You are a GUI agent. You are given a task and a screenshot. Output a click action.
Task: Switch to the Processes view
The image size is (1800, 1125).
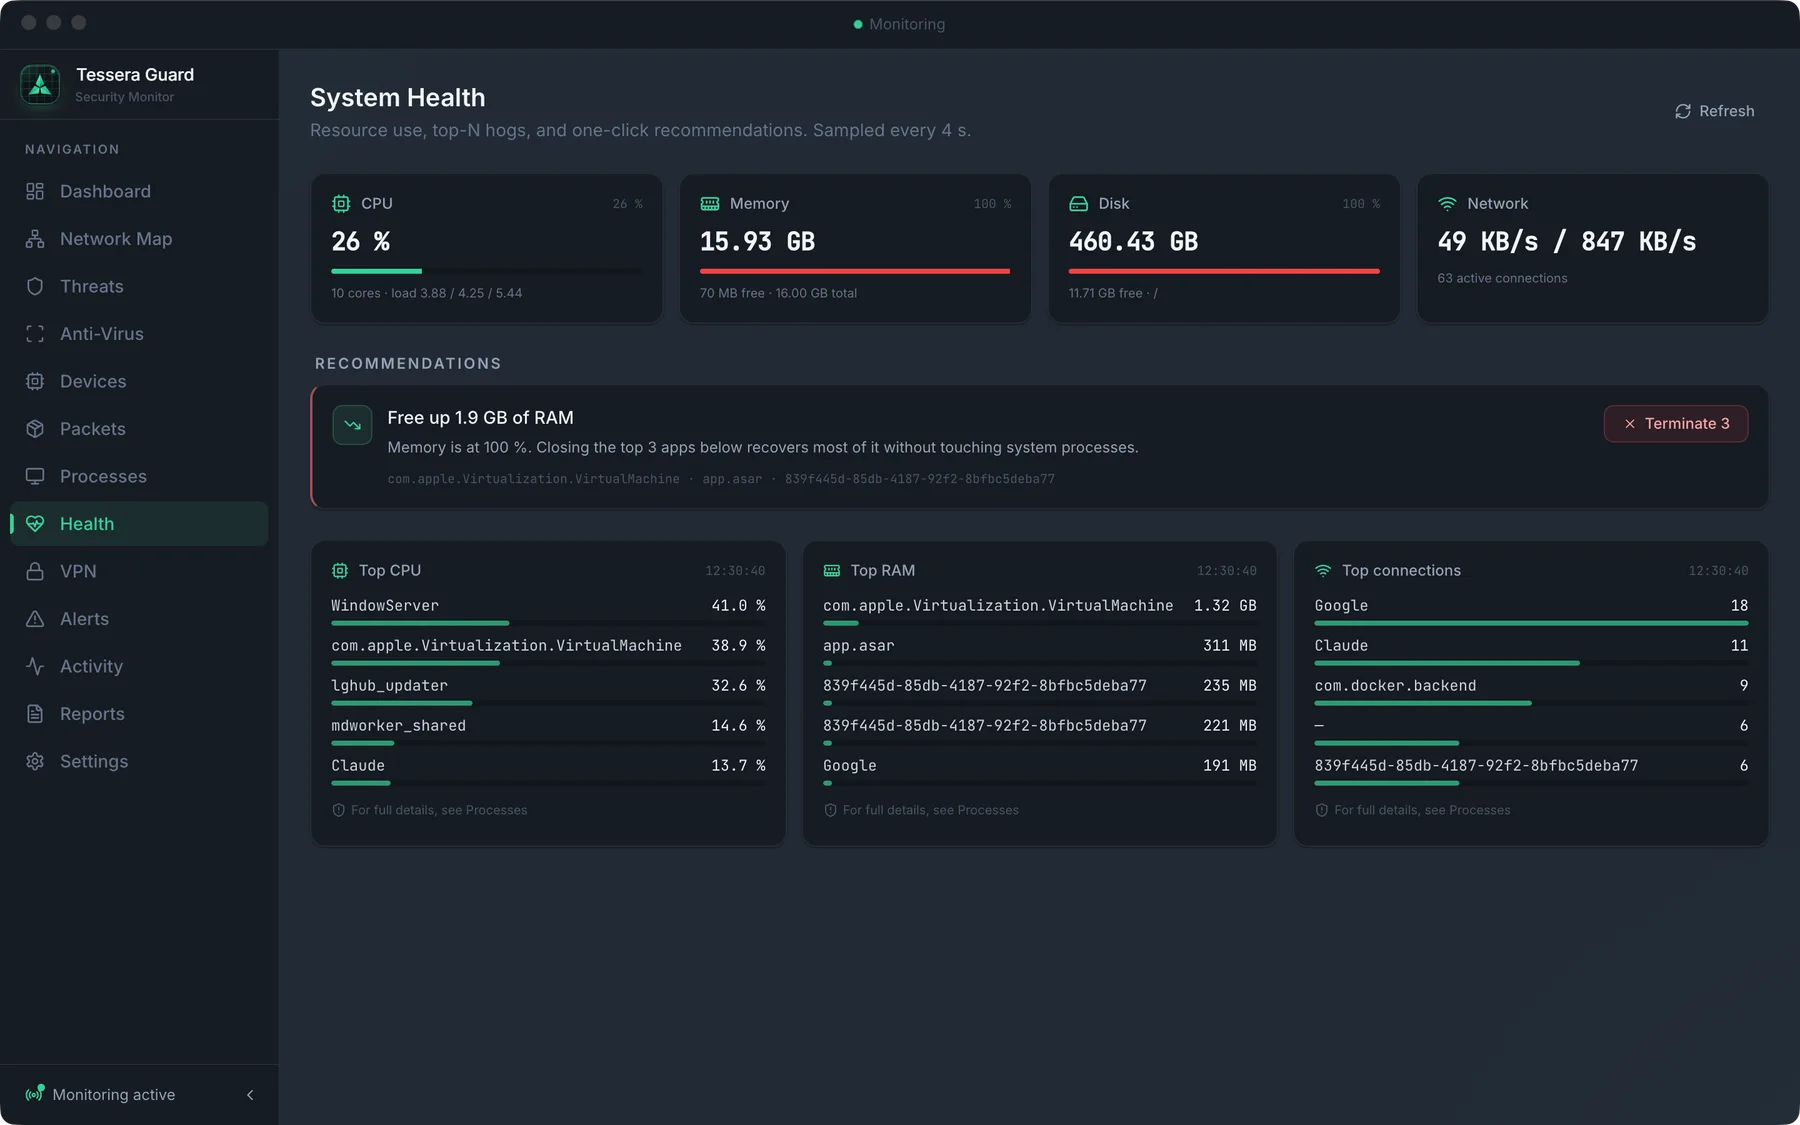pos(139,476)
